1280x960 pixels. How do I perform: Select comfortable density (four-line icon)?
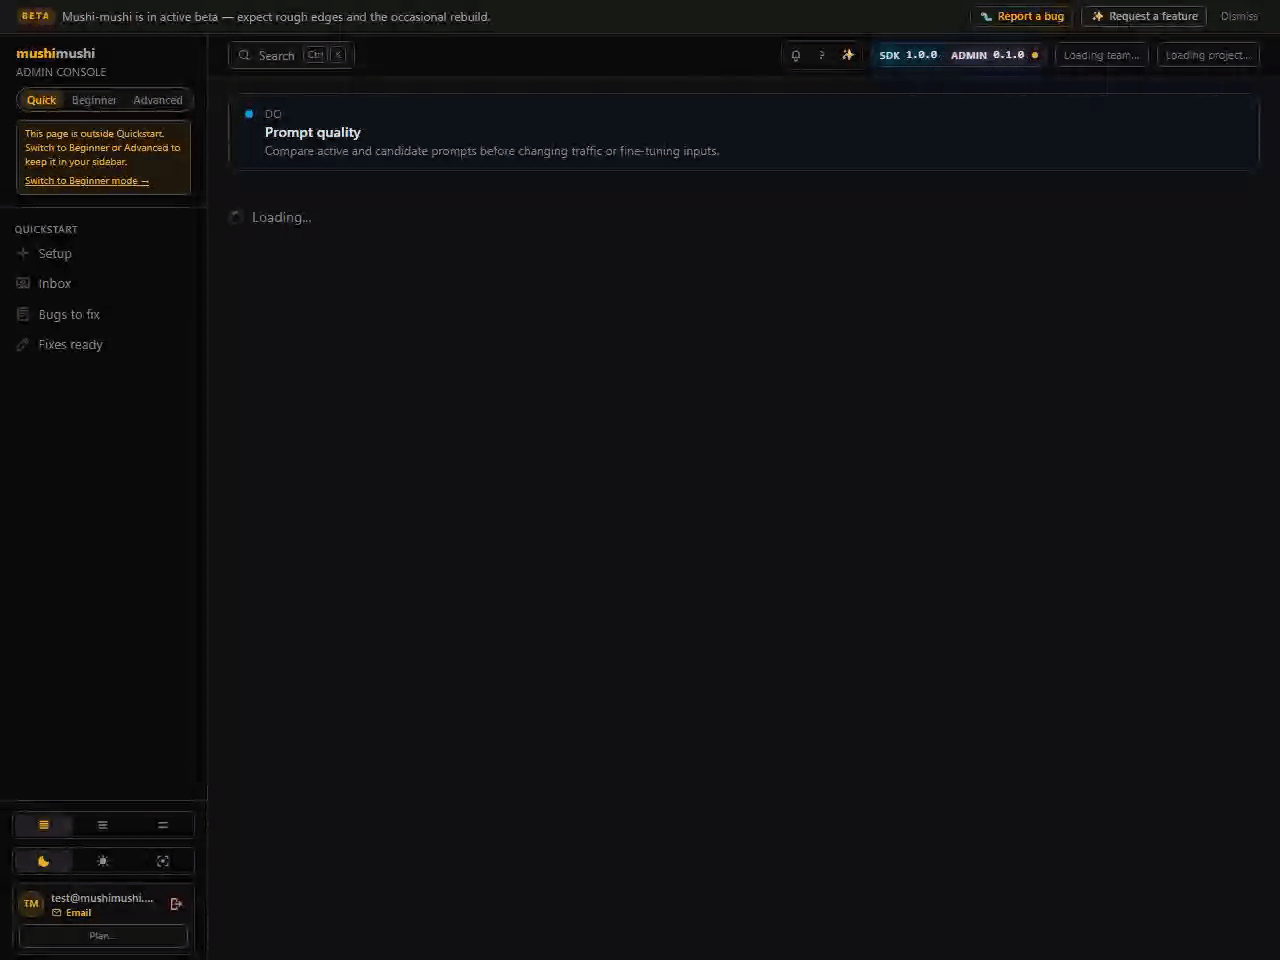(x=44, y=825)
